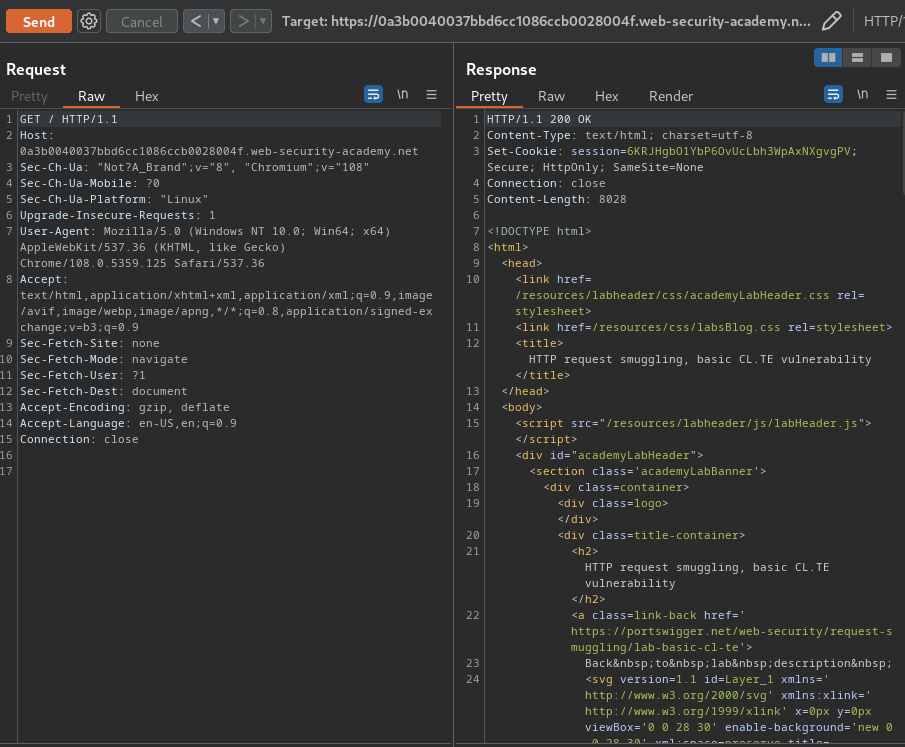
Task: Click the Sec-Ch-Ua header line
Action: pos(195,167)
